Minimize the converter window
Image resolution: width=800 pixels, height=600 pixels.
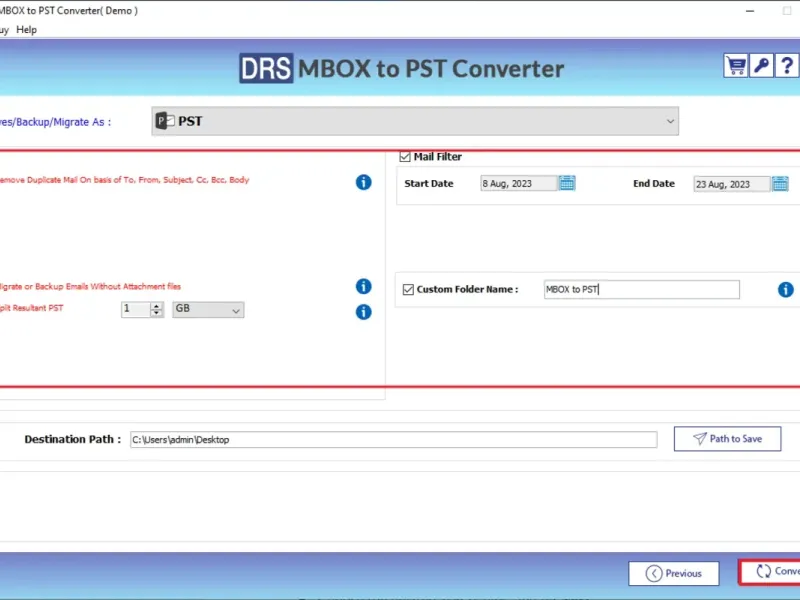[x=749, y=11]
